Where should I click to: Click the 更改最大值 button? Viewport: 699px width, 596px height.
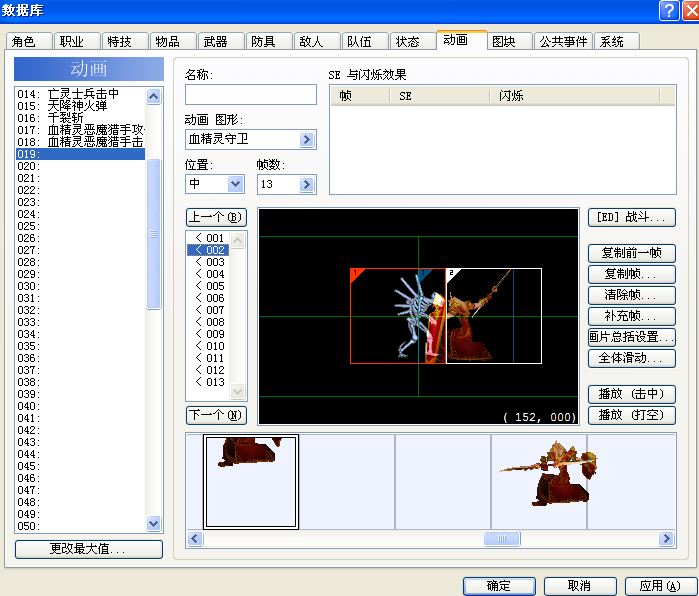tap(89, 549)
